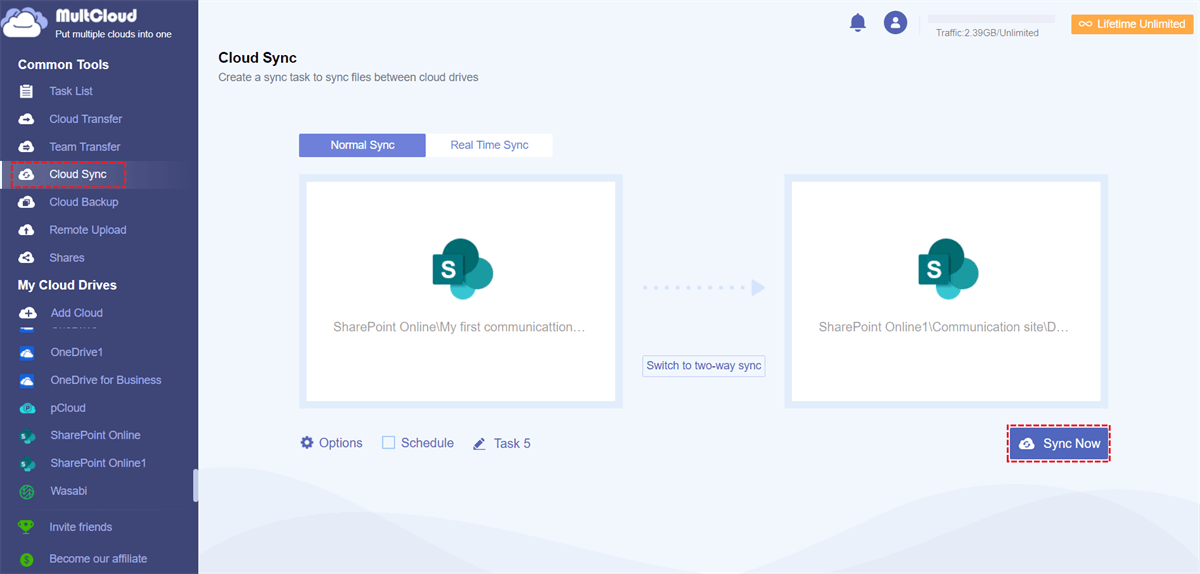Viewport: 1200px width, 574px height.
Task: Click the source SharePoint logo
Action: (x=461, y=269)
